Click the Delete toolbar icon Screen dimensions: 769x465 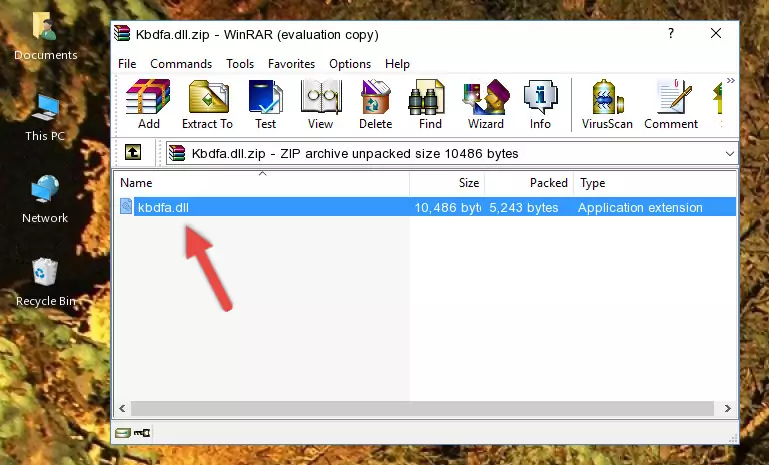tap(375, 104)
